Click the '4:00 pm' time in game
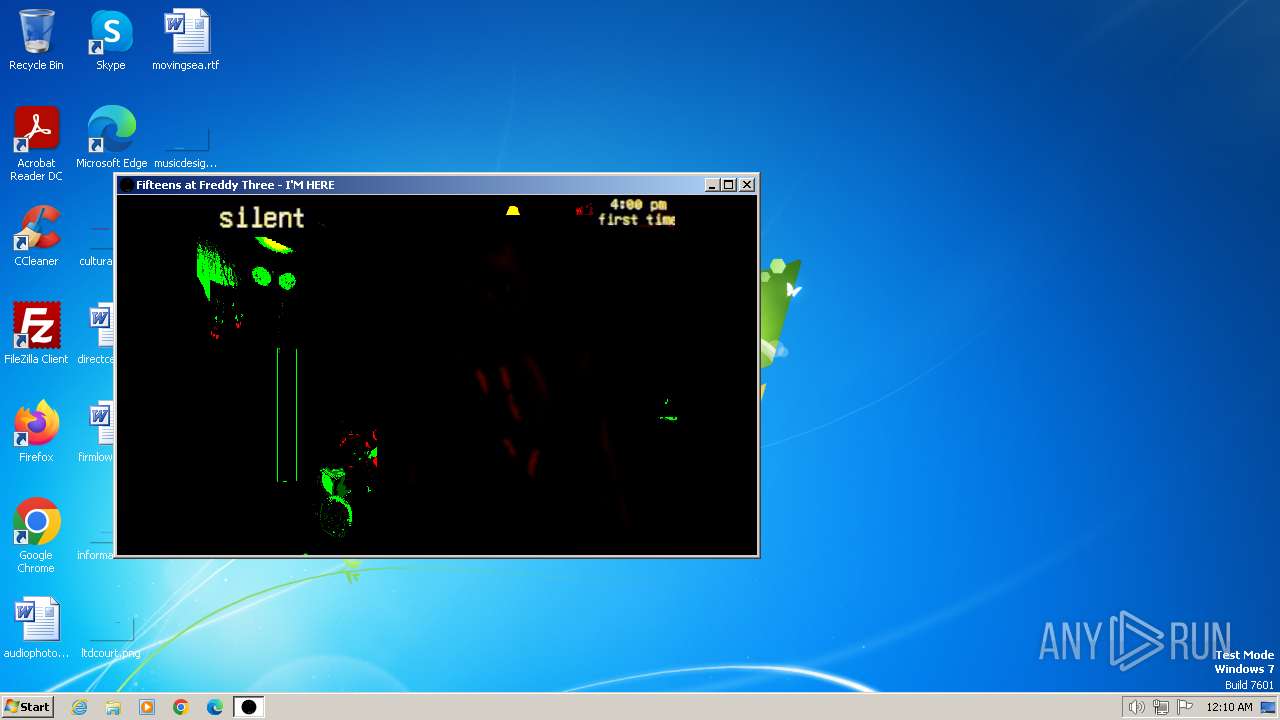 point(638,204)
